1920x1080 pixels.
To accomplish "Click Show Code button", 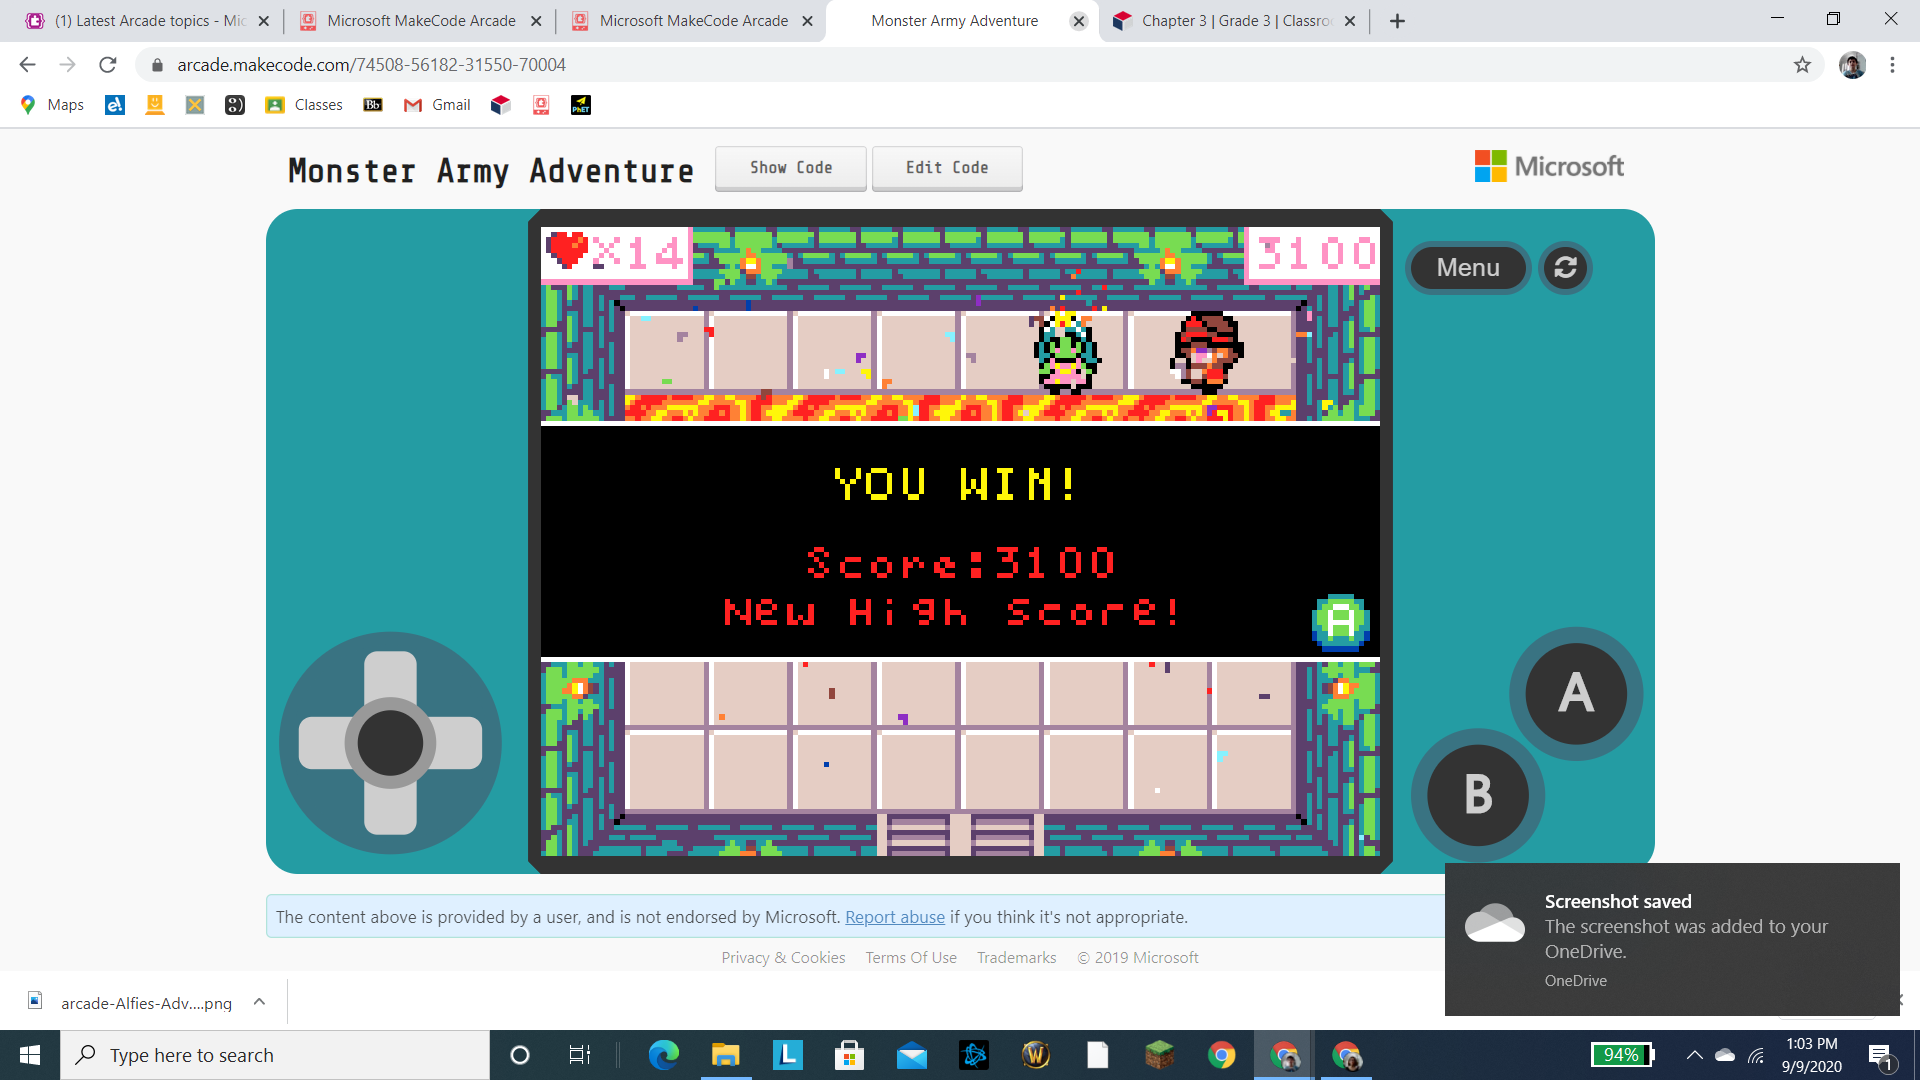I will (790, 168).
